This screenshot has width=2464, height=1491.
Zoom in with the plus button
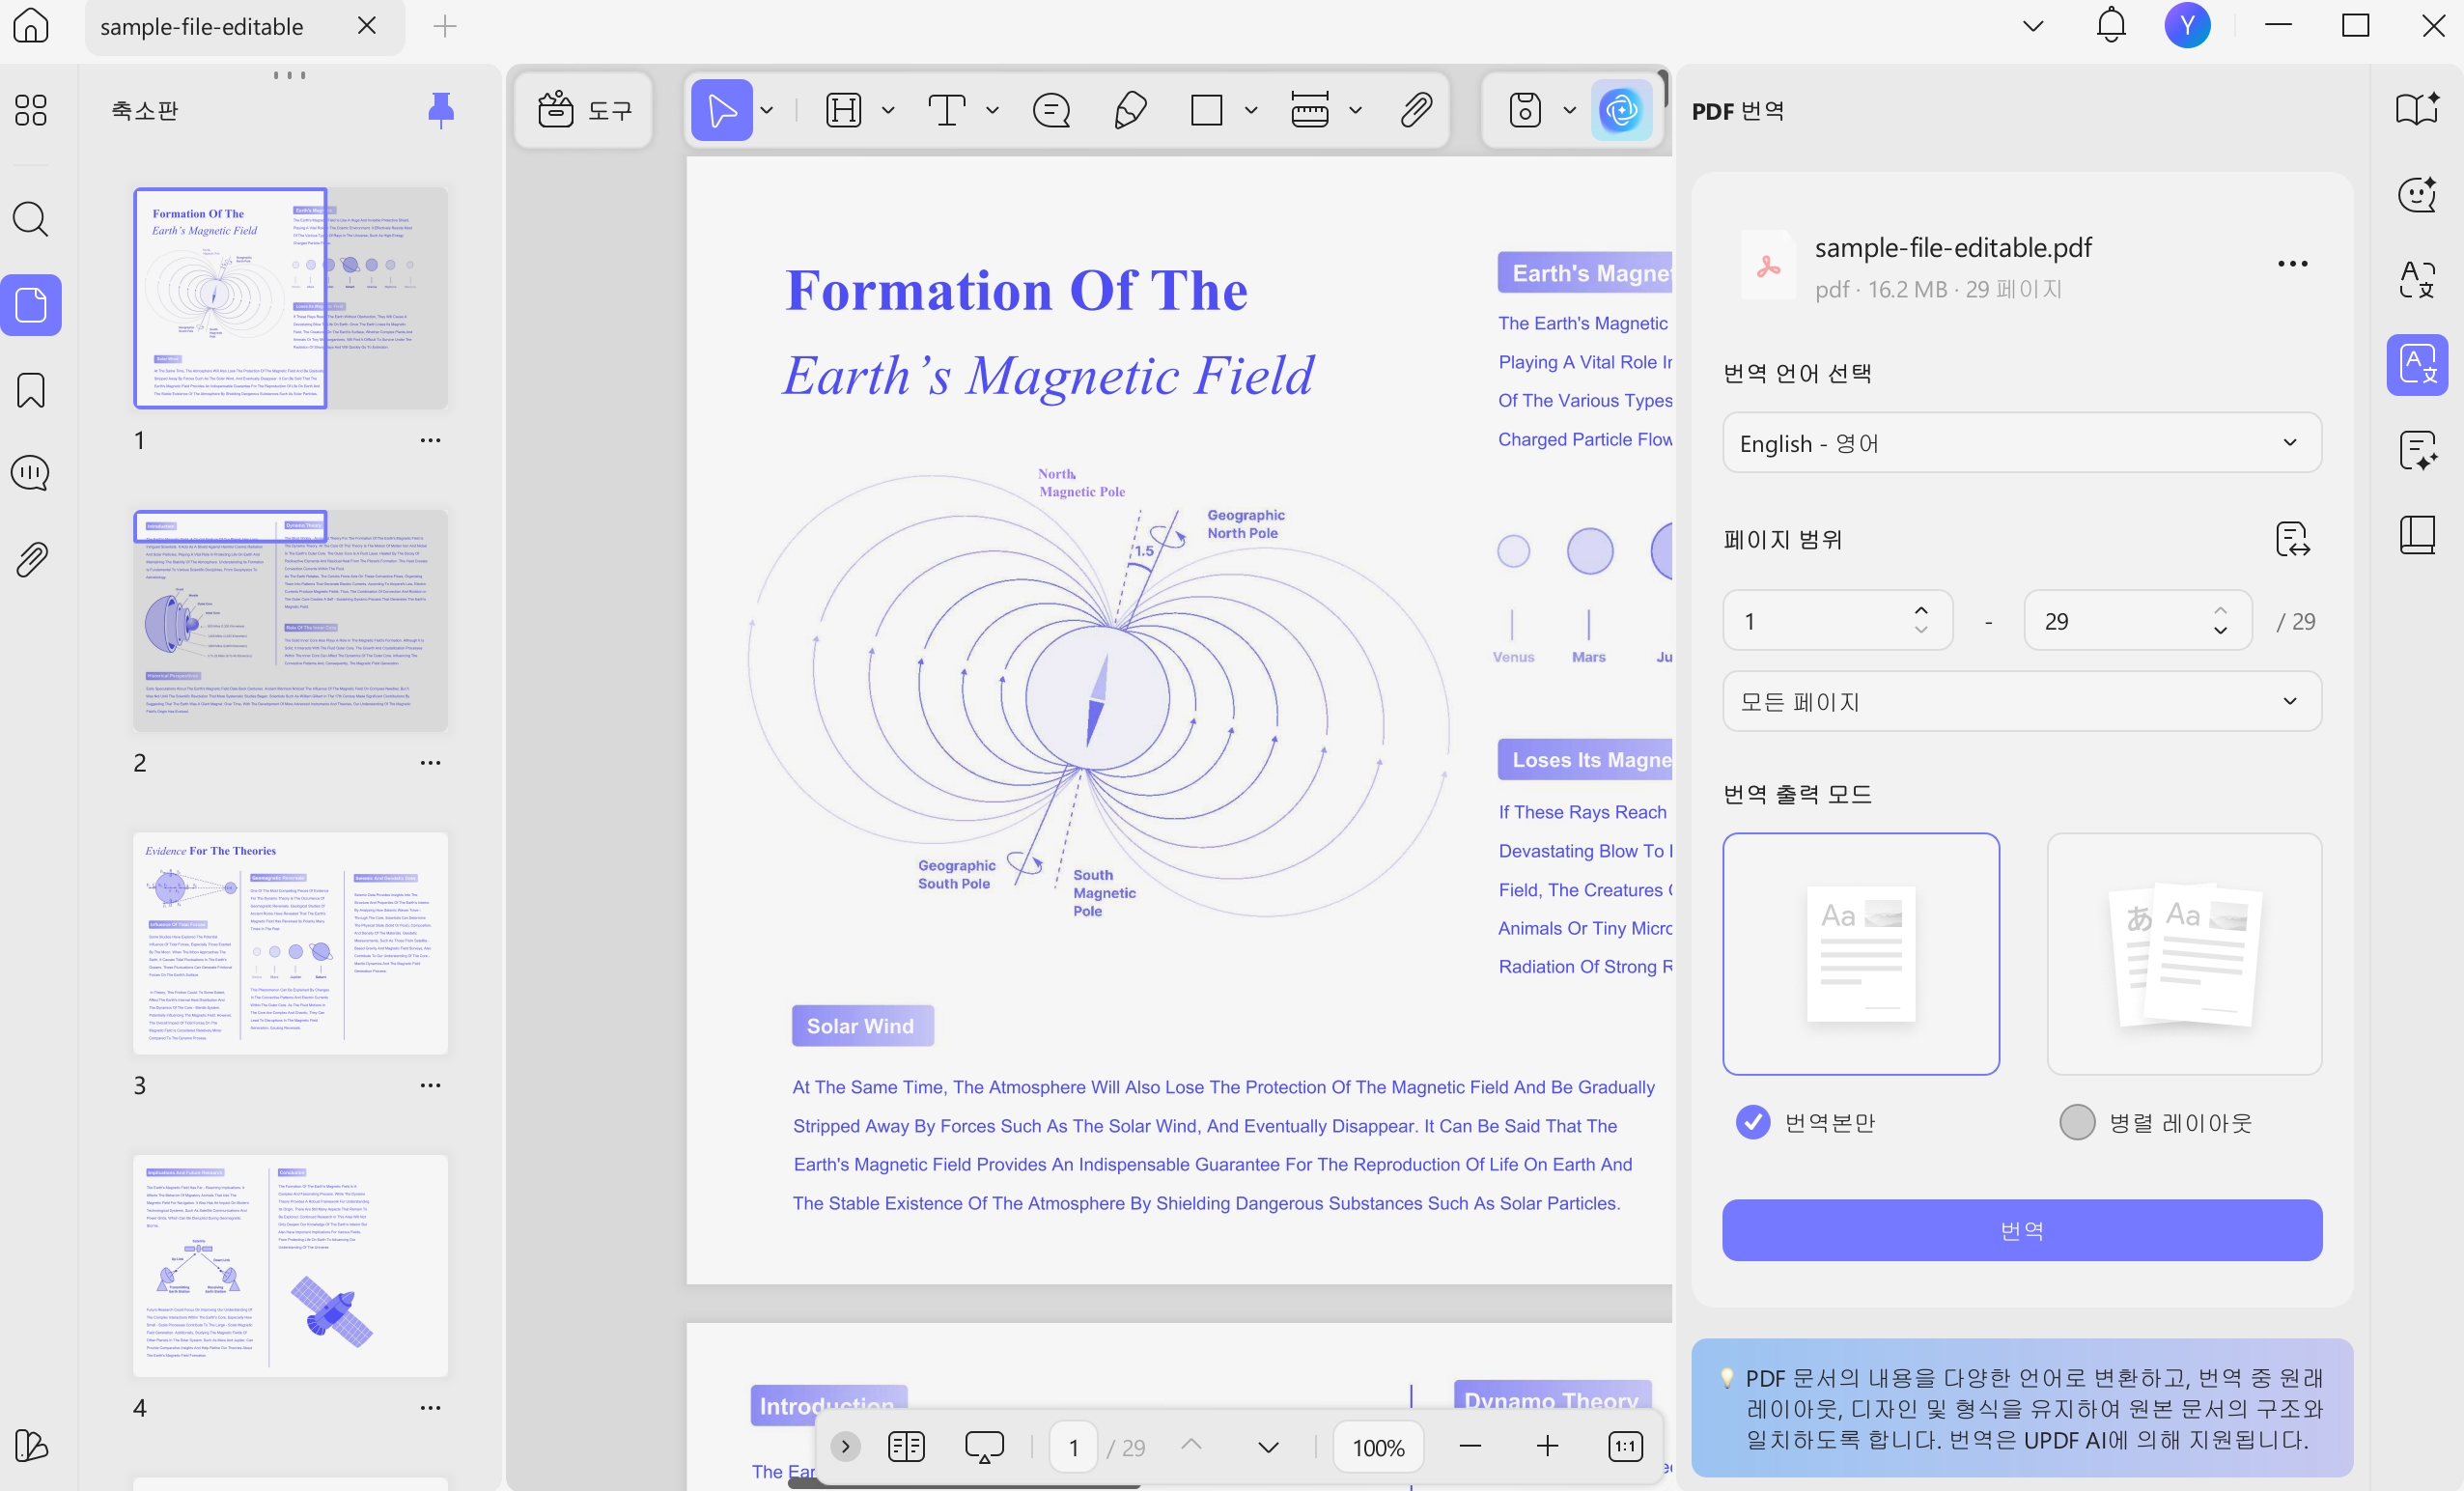coord(1547,1446)
